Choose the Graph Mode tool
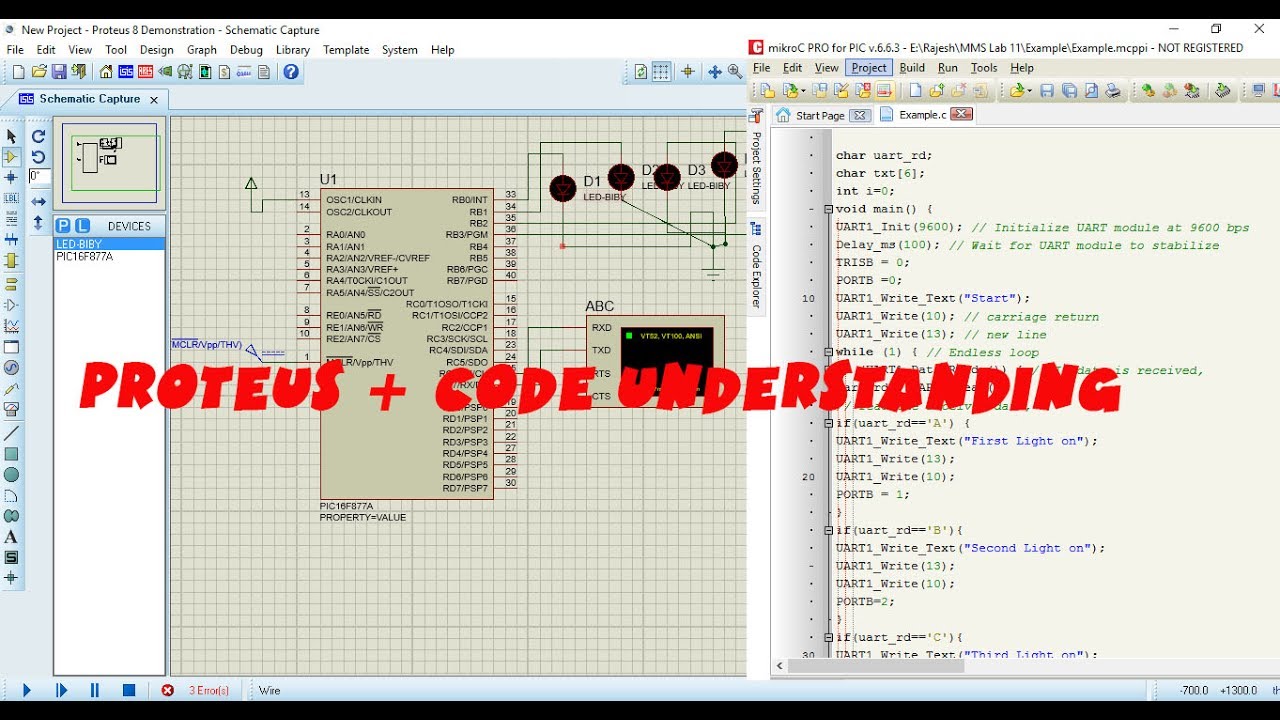This screenshot has height=720, width=1280. (11, 326)
